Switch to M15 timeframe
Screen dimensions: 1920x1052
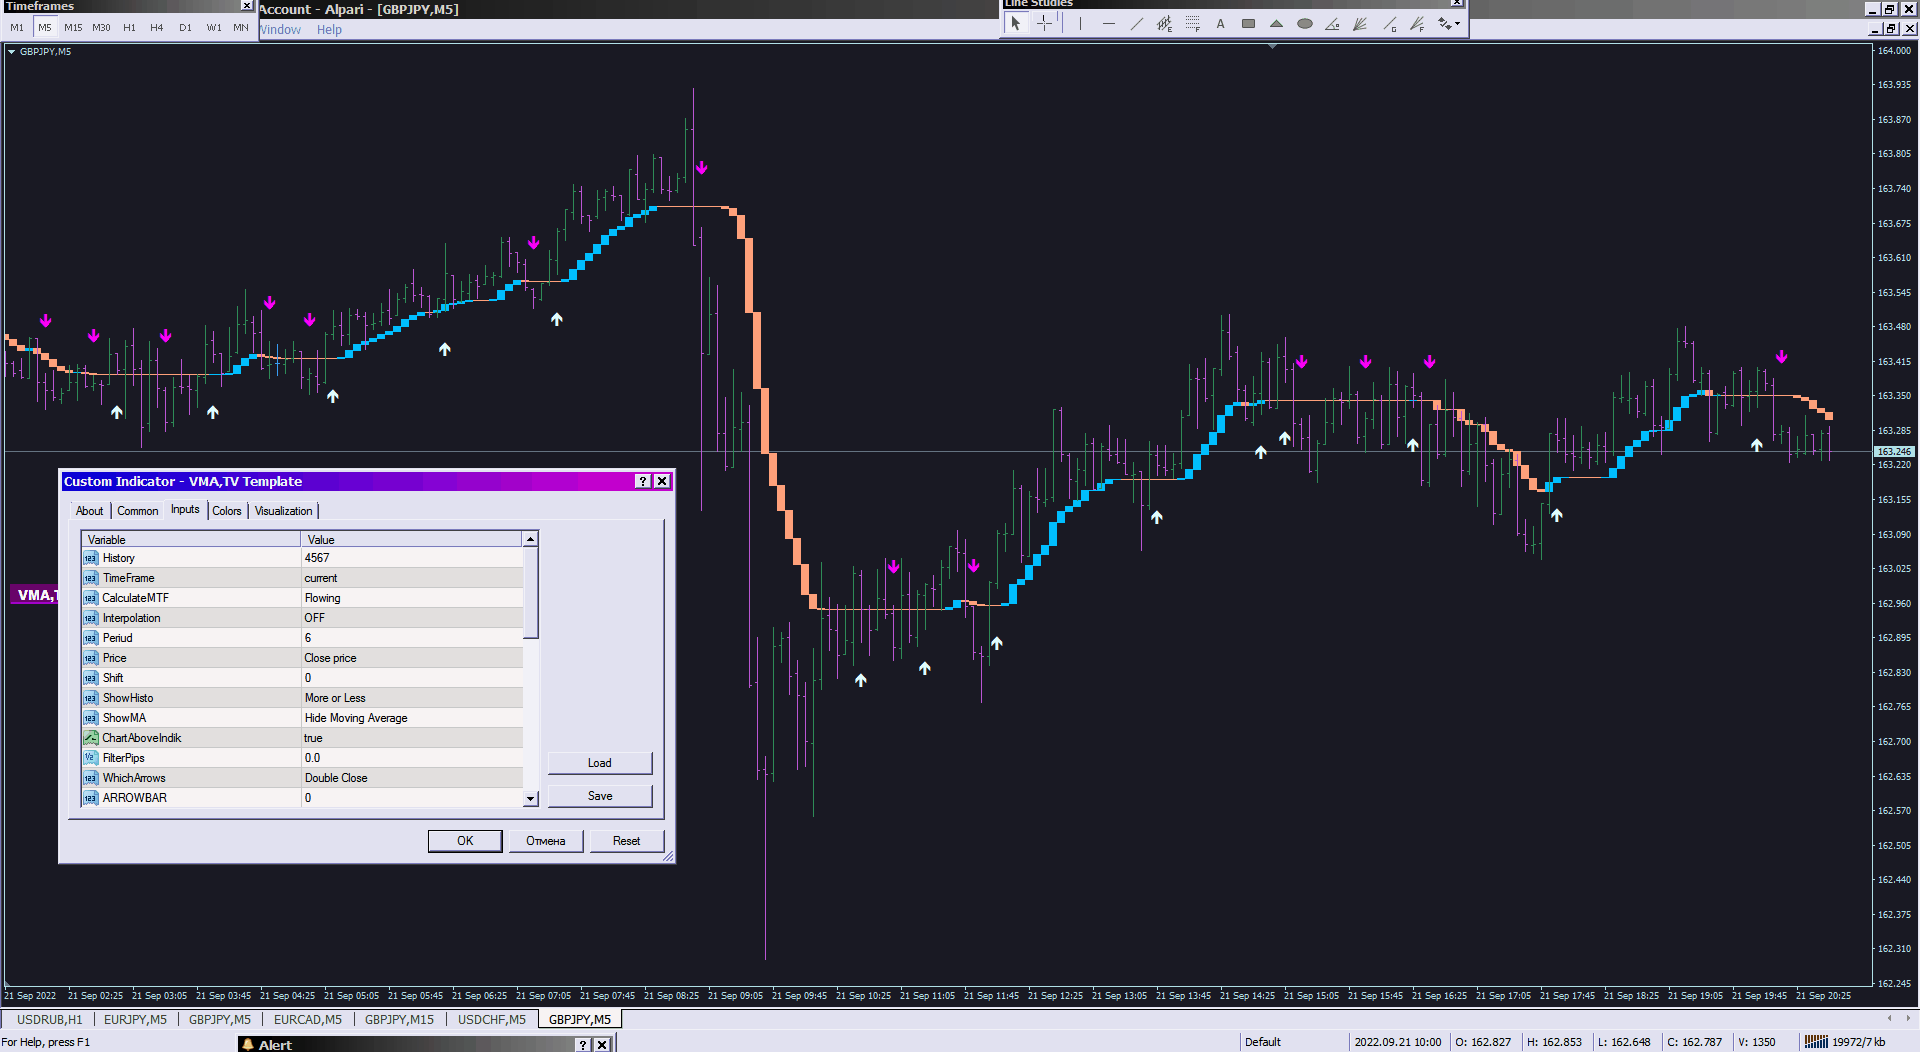pyautogui.click(x=73, y=28)
